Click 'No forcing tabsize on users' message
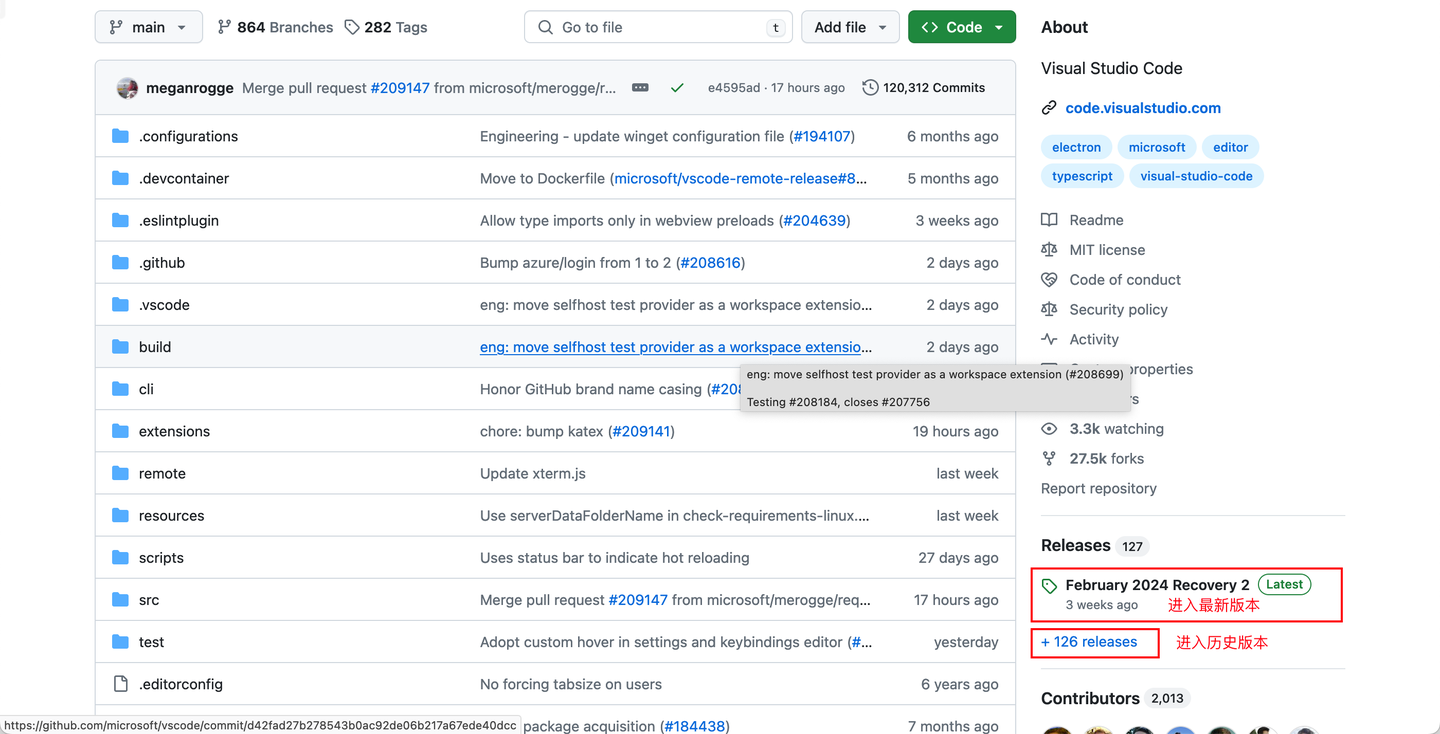 pyautogui.click(x=571, y=684)
